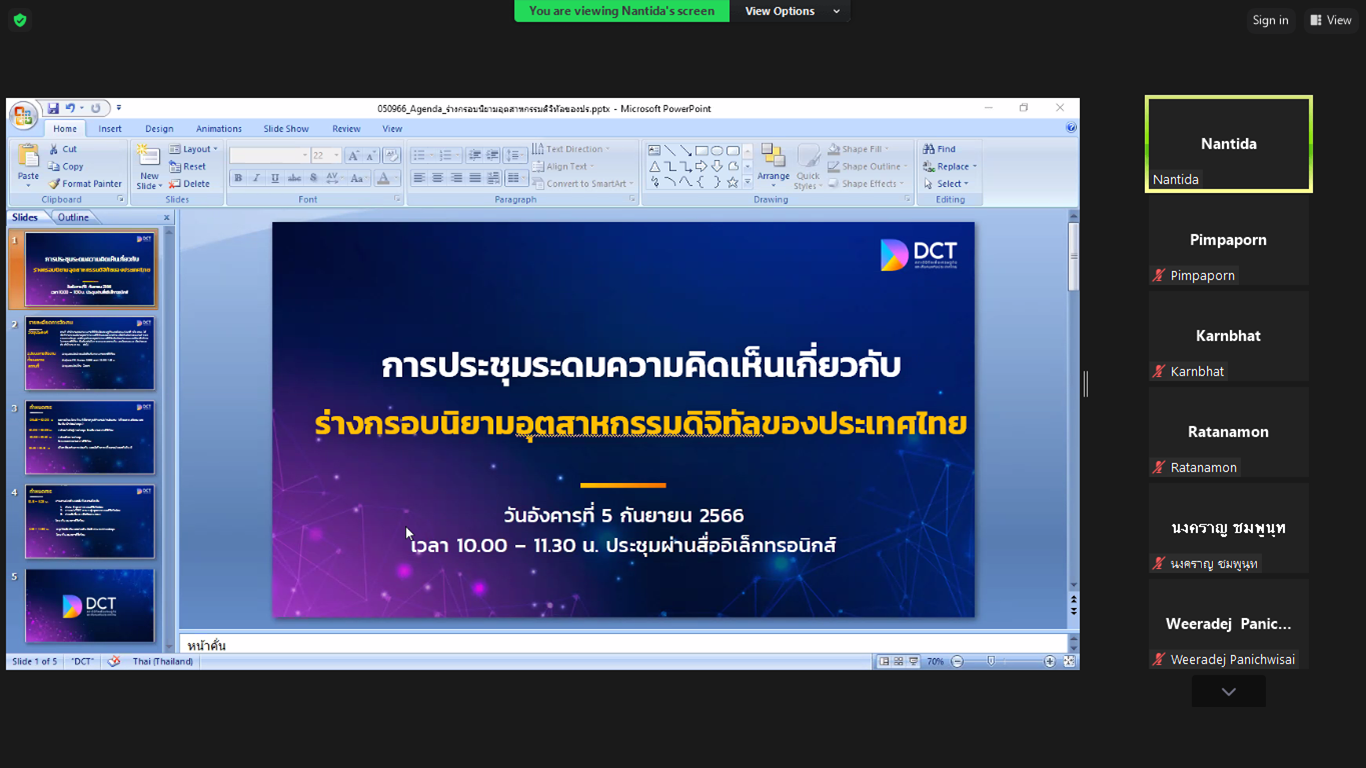Viewport: 1366px width, 768px height.
Task: Click the Fit slide to window icon
Action: [x=1069, y=662]
